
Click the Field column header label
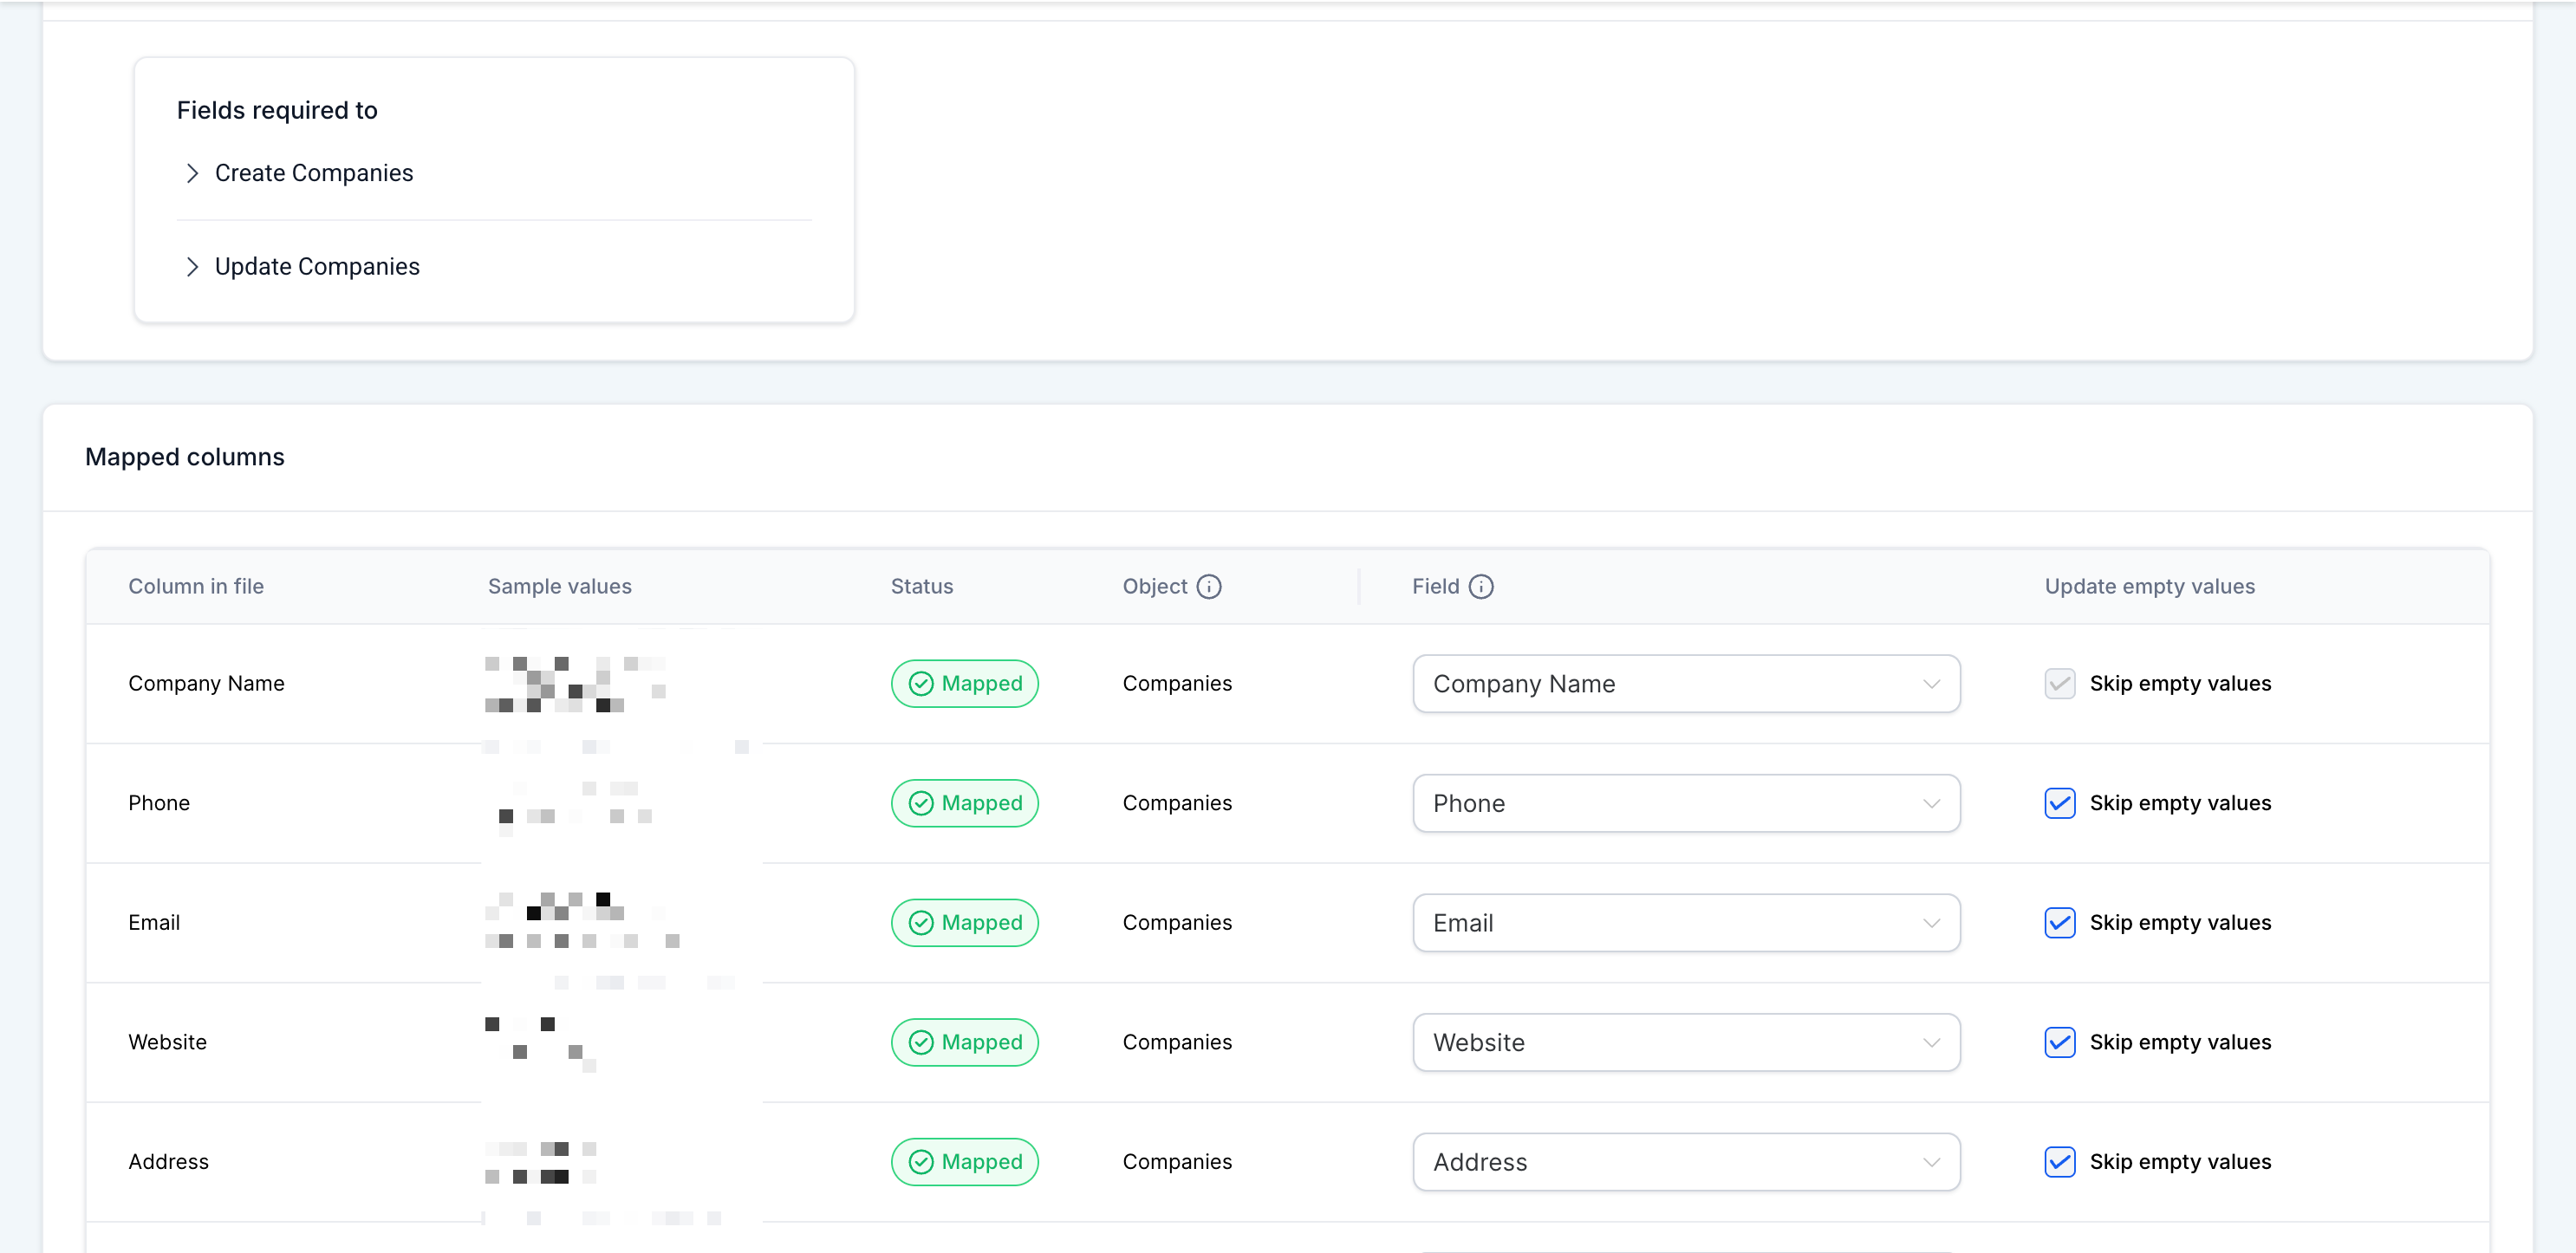point(1436,587)
